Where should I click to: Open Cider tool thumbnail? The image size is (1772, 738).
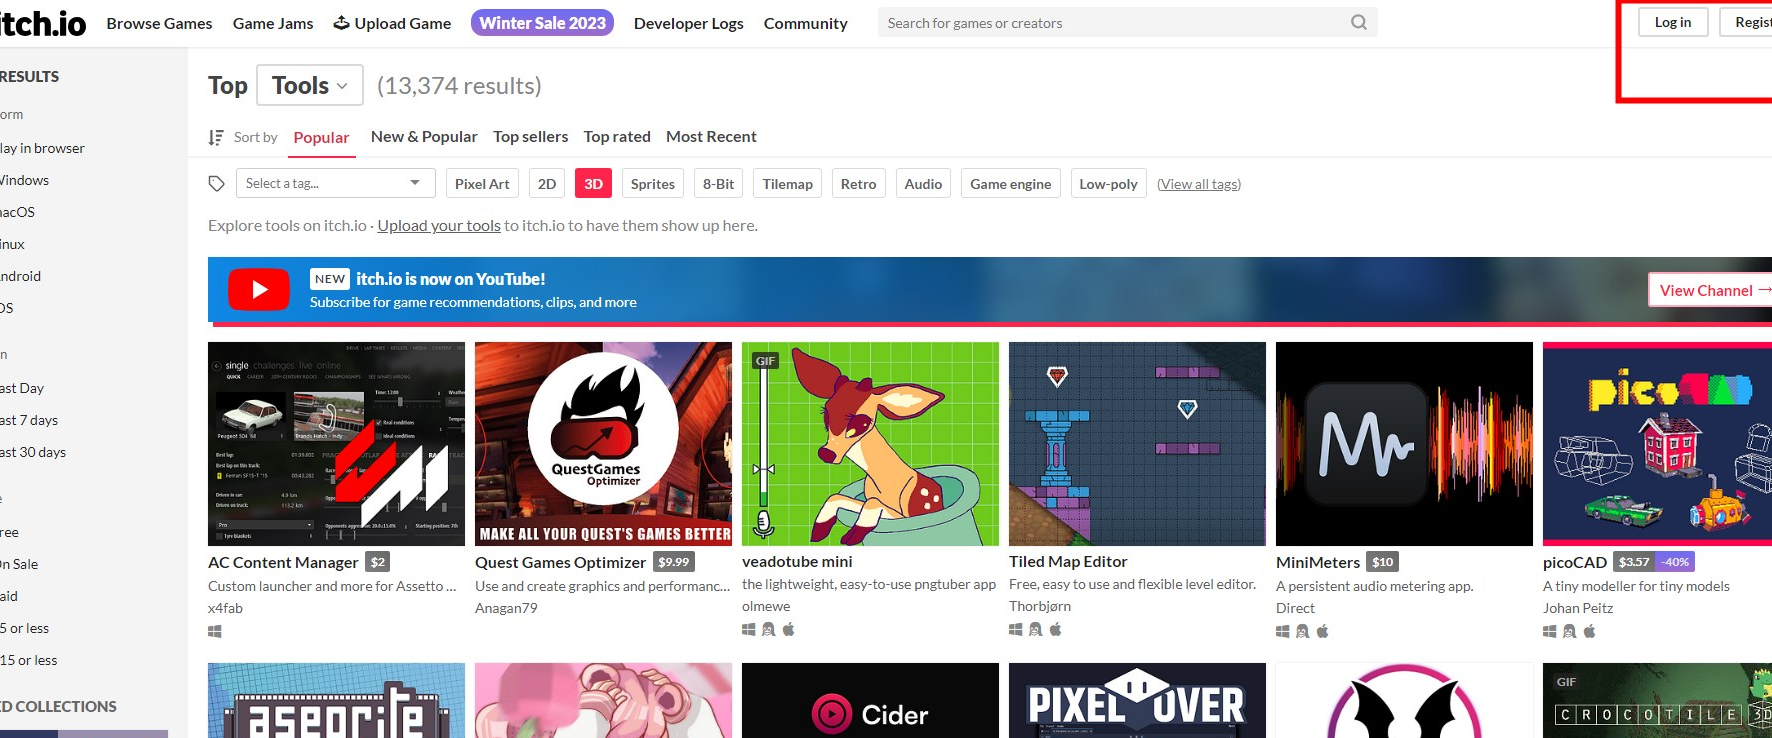point(870,700)
